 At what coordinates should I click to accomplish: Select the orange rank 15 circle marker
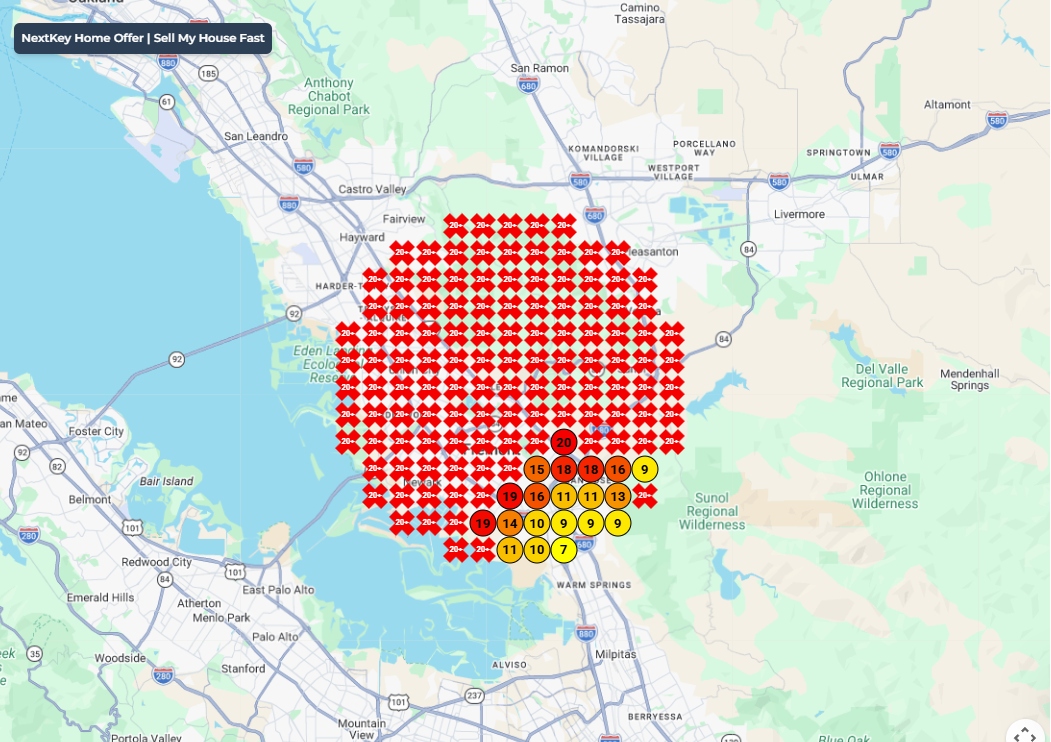pos(537,469)
